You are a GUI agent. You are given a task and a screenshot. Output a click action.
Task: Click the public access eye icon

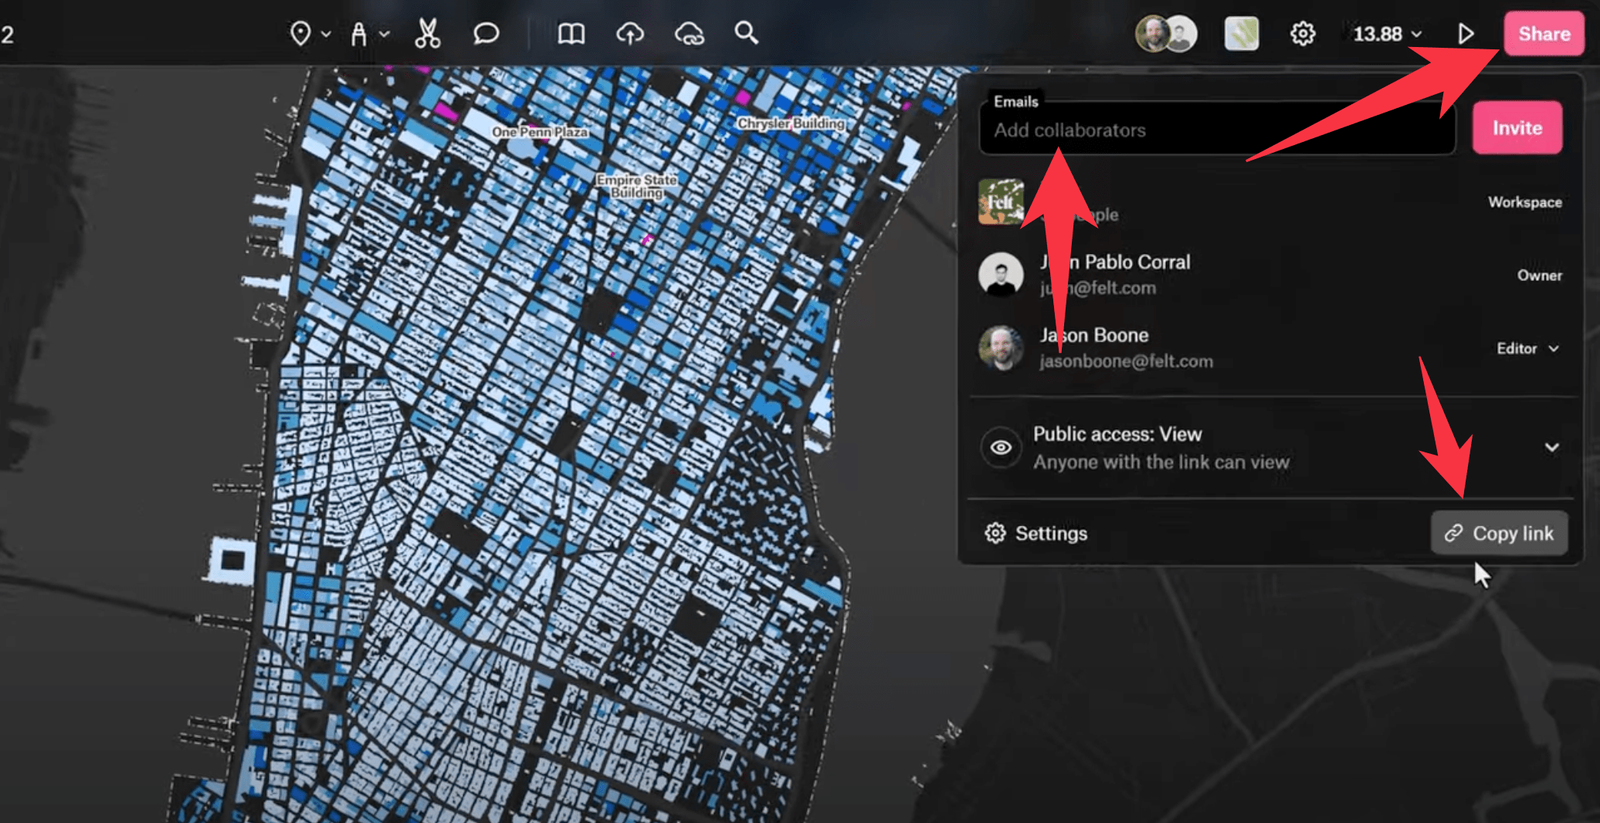1000,448
